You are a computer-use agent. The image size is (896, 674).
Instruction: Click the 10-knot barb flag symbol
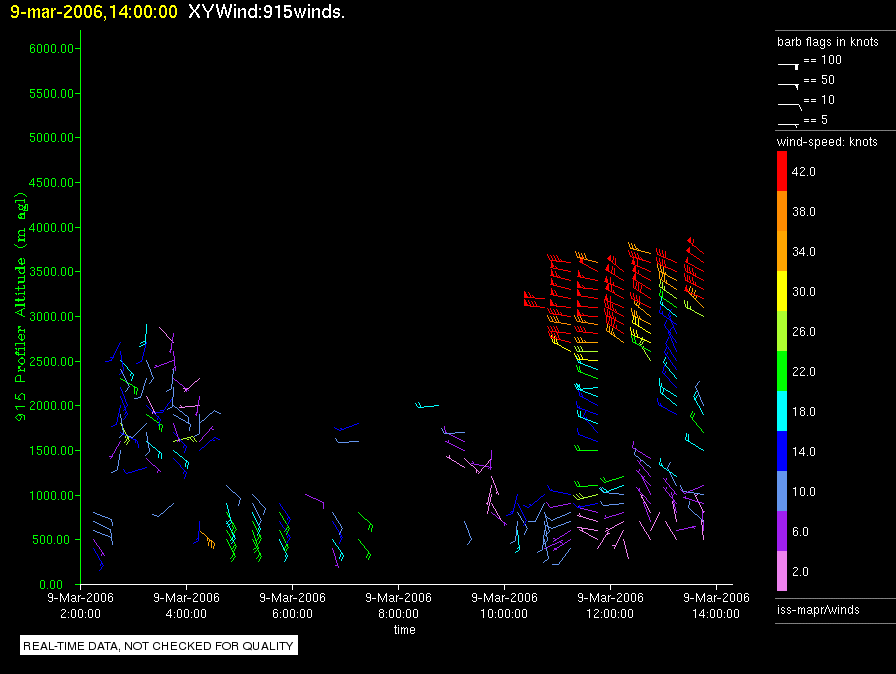tap(790, 106)
